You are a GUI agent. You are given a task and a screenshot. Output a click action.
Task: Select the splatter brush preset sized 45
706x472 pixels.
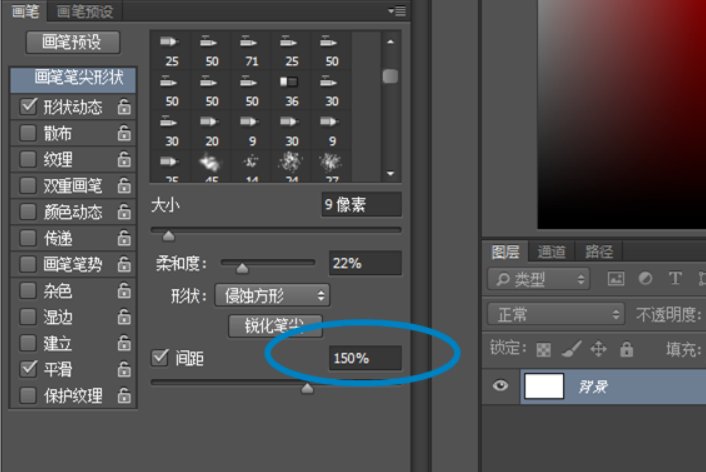coord(212,168)
